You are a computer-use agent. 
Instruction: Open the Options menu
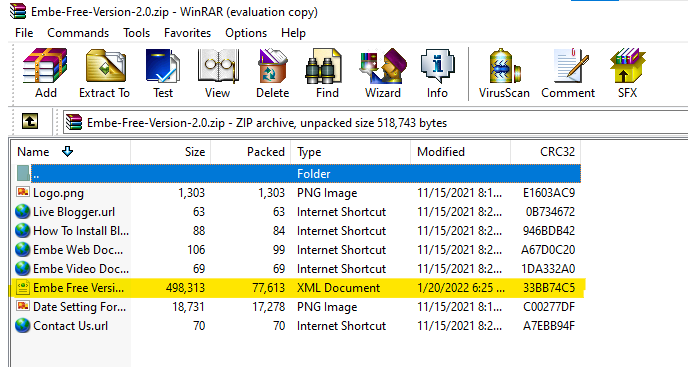(x=246, y=33)
